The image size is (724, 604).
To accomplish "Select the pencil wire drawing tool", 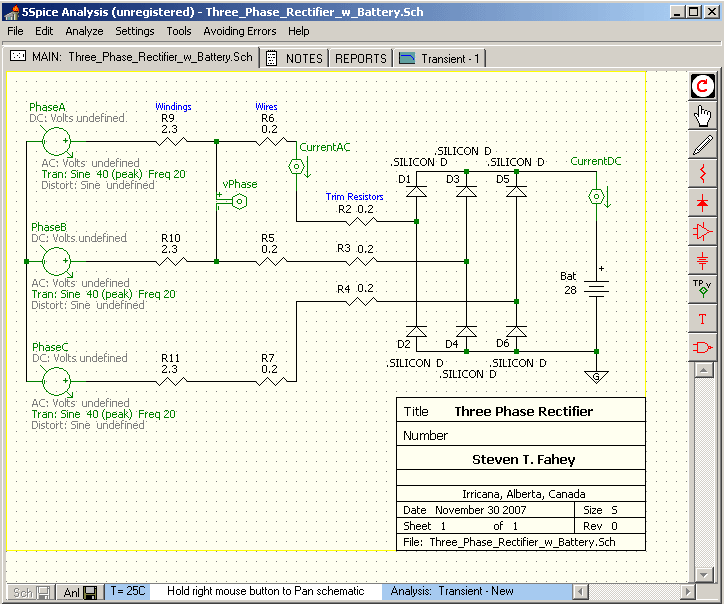I will click(x=704, y=145).
